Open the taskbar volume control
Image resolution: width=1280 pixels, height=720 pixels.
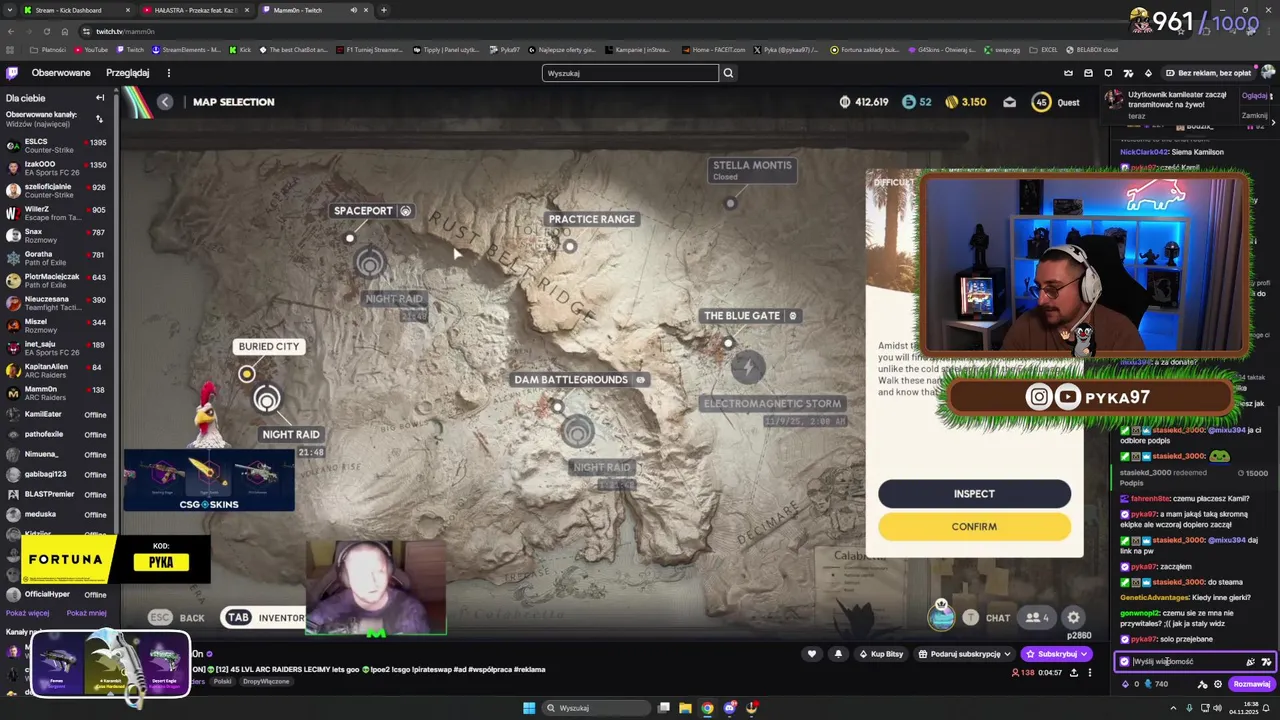pos(1217,708)
